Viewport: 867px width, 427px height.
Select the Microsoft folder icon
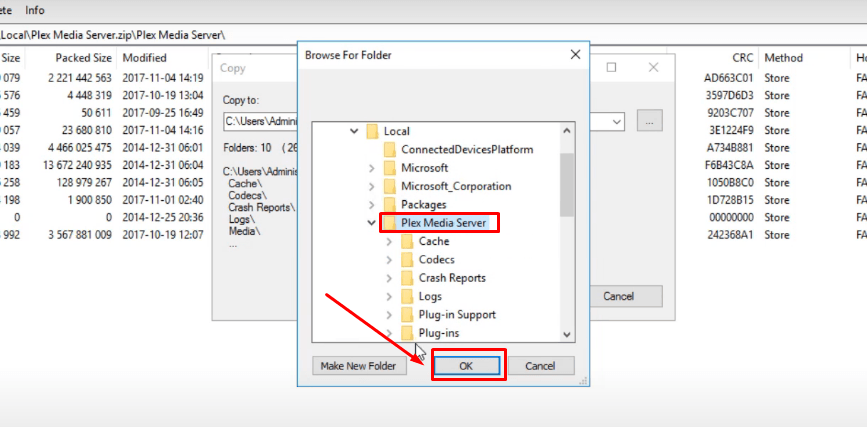pyautogui.click(x=390, y=168)
